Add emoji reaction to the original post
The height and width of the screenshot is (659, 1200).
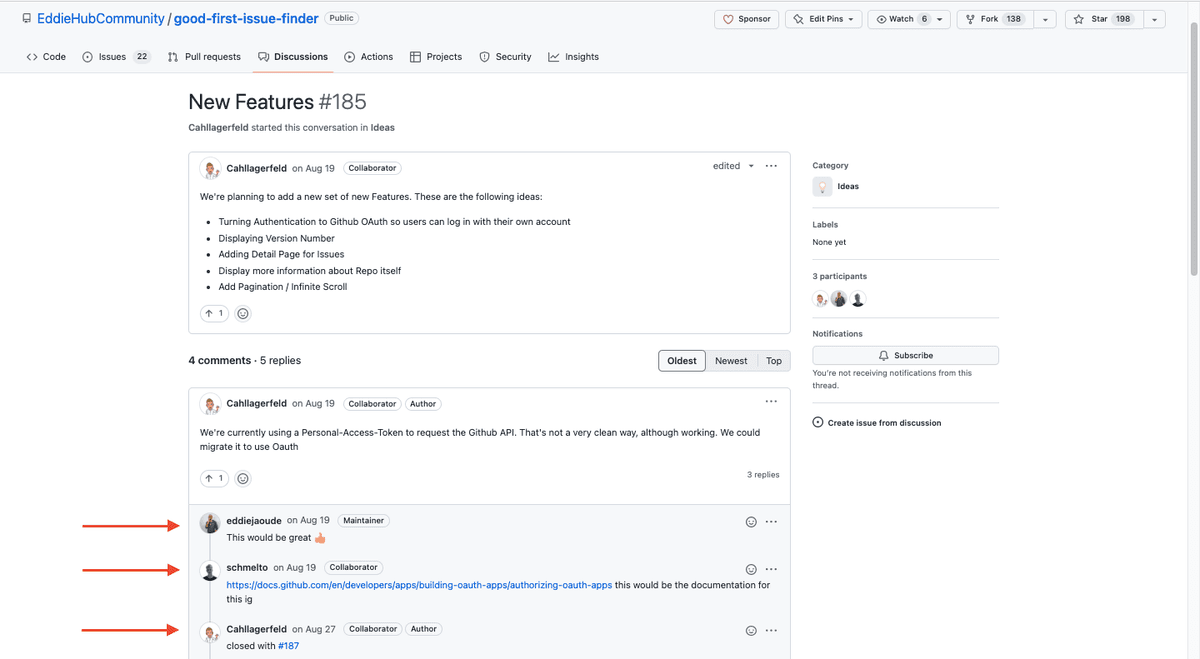coord(243,314)
